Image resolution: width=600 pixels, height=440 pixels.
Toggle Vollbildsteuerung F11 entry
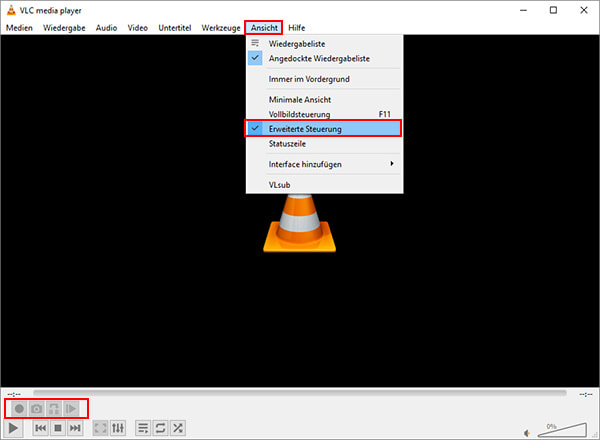[x=324, y=114]
